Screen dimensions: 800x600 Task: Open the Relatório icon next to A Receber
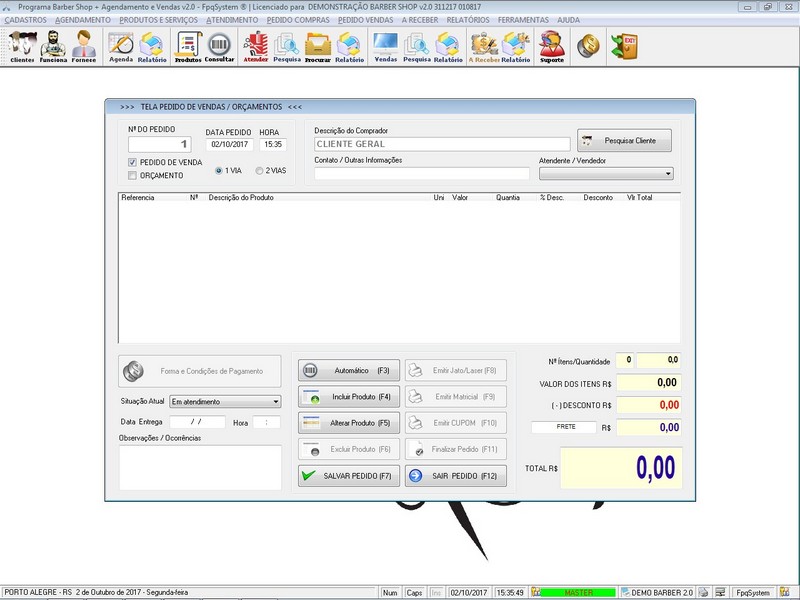point(516,46)
